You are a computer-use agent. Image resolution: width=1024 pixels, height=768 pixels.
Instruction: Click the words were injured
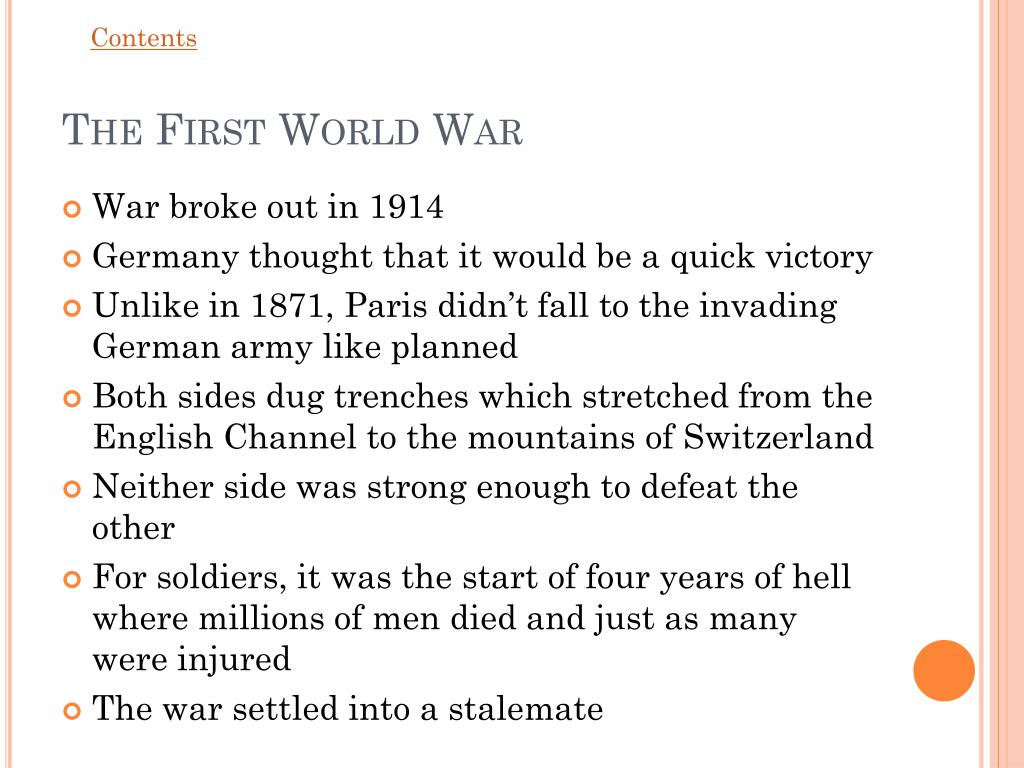(x=191, y=660)
